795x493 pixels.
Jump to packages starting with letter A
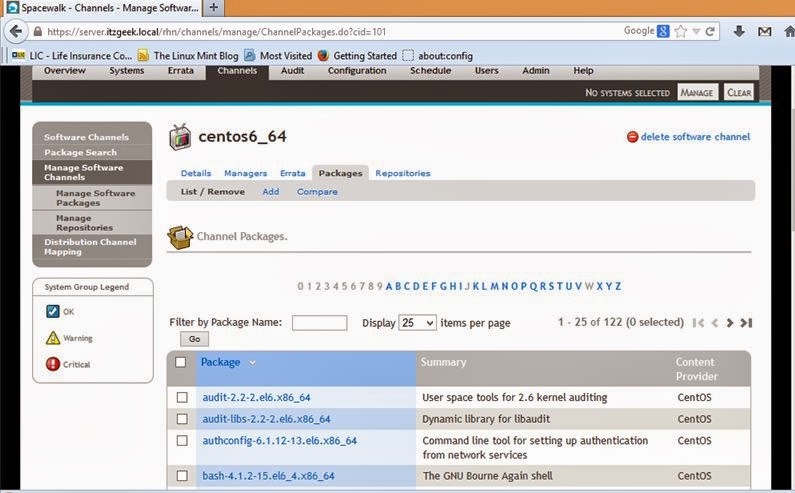pos(389,287)
